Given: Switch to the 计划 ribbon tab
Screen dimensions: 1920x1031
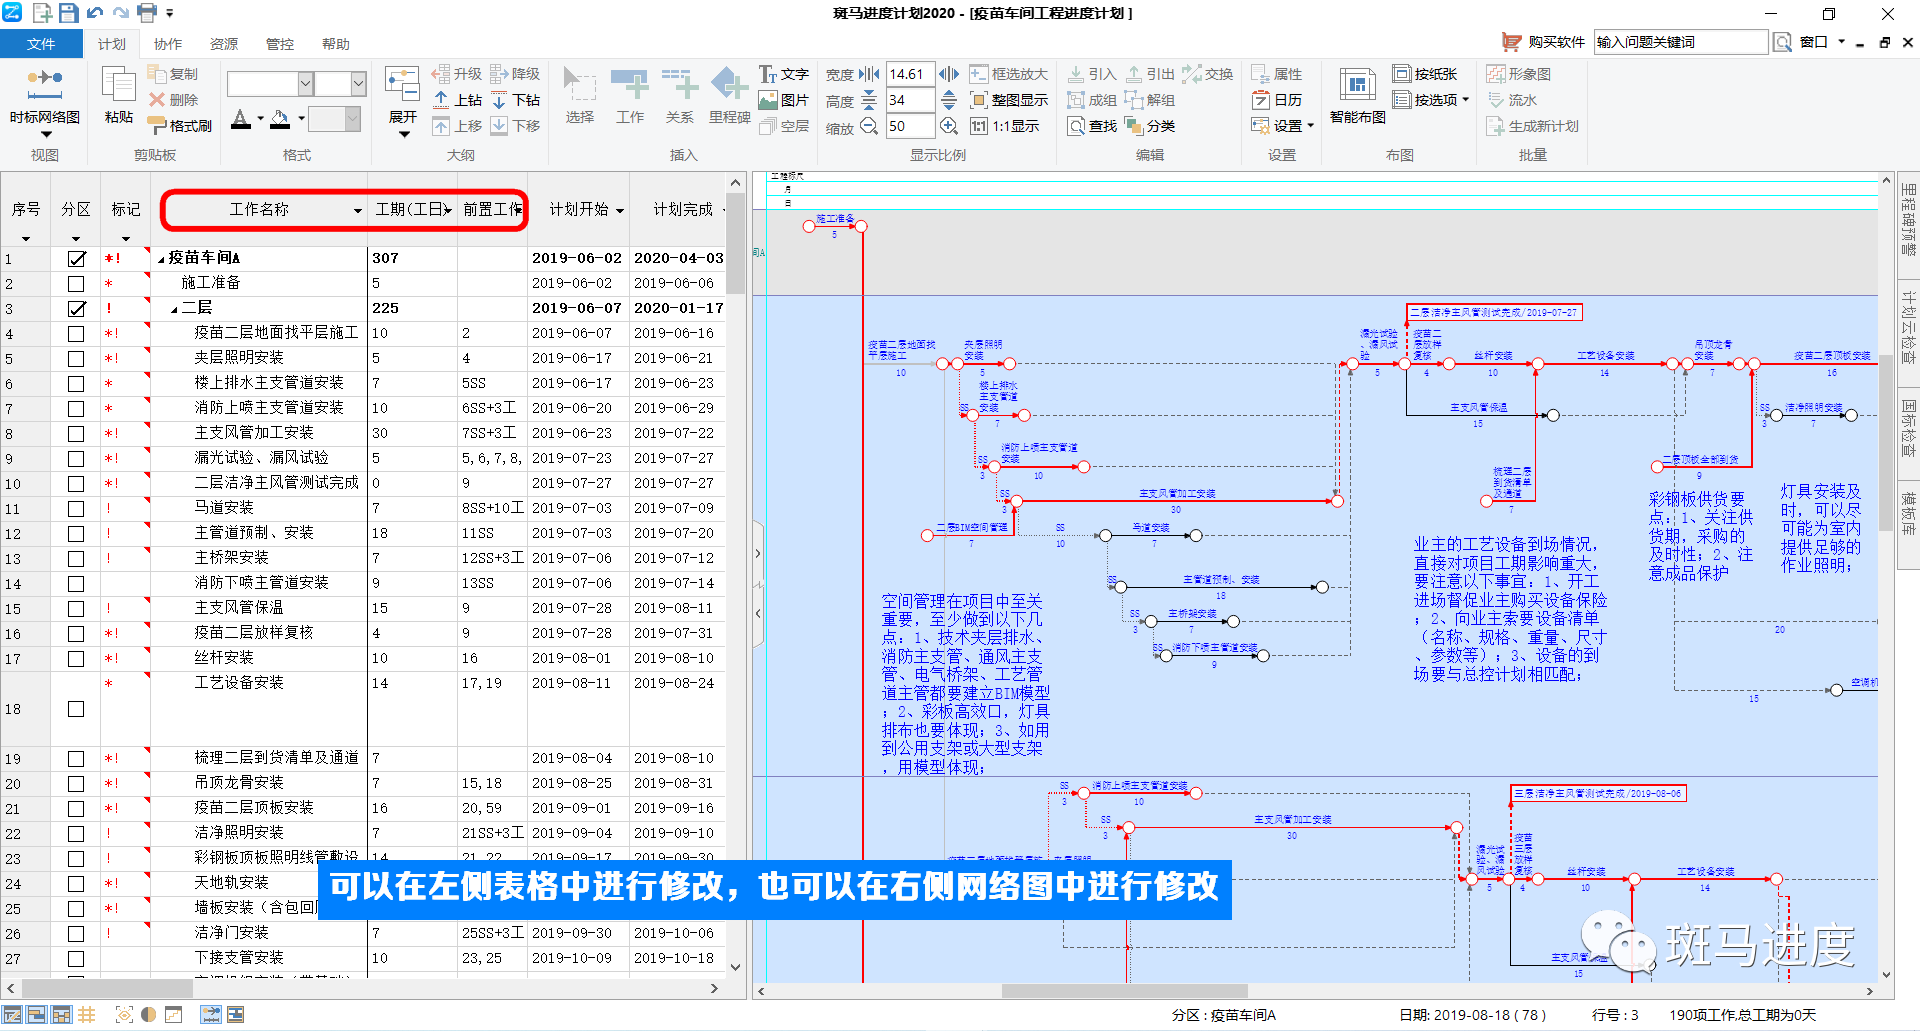Looking at the screenshot, I should click(x=112, y=44).
